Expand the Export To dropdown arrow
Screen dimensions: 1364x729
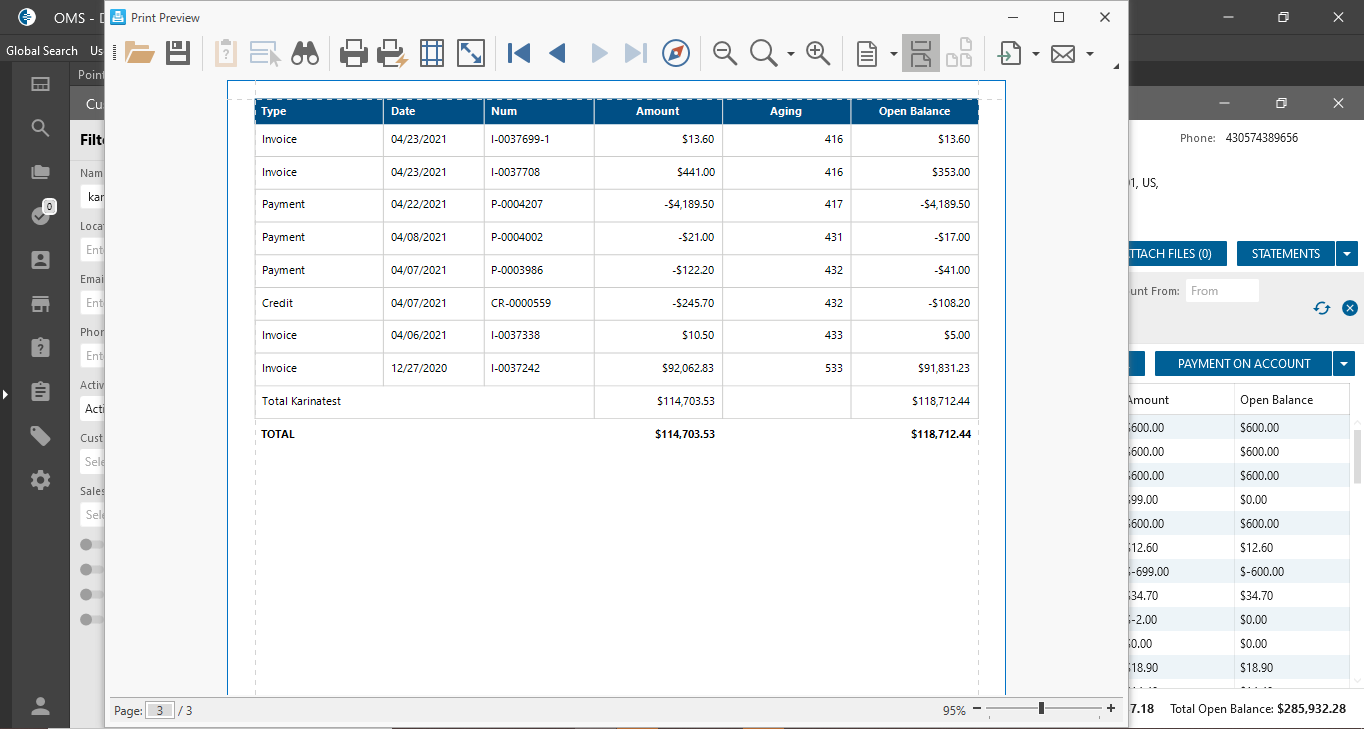[1036, 54]
